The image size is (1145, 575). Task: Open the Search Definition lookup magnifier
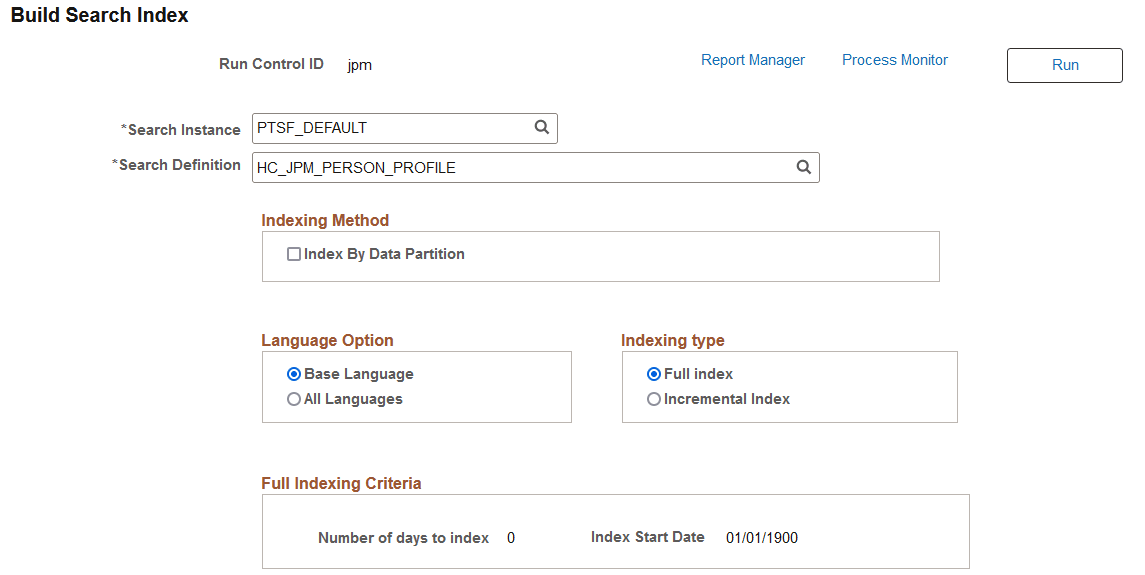(x=803, y=168)
